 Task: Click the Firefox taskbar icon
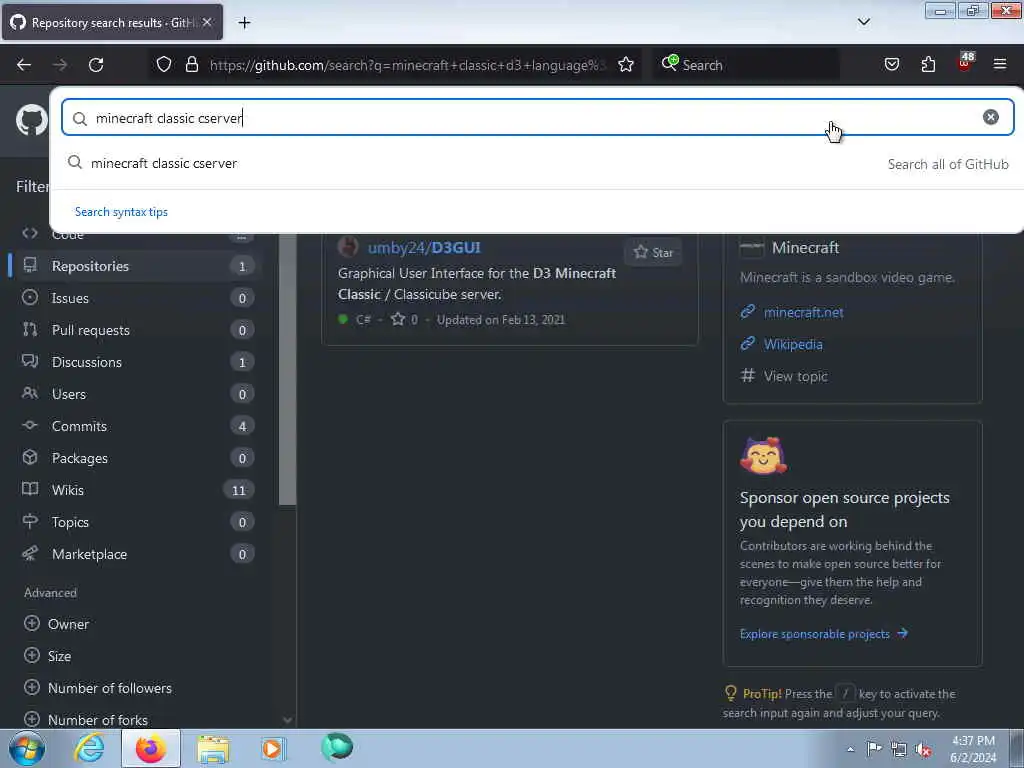150,748
